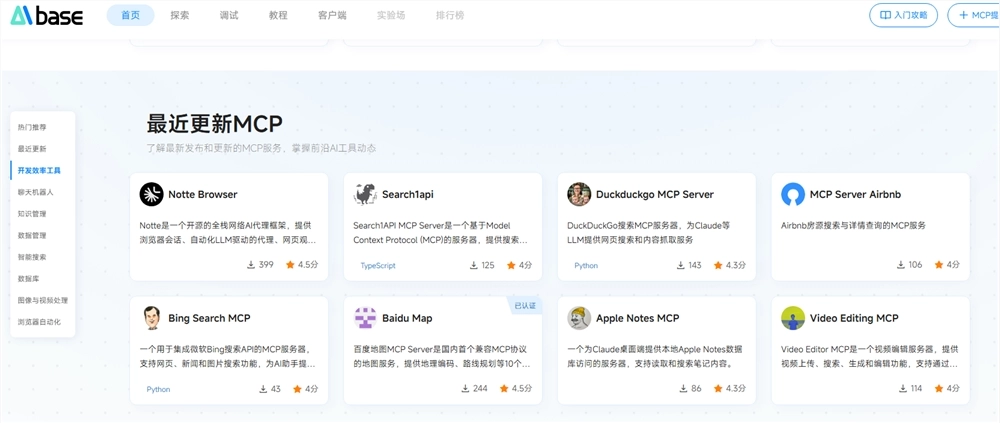Open the Video Editing MCP title

tap(854, 318)
